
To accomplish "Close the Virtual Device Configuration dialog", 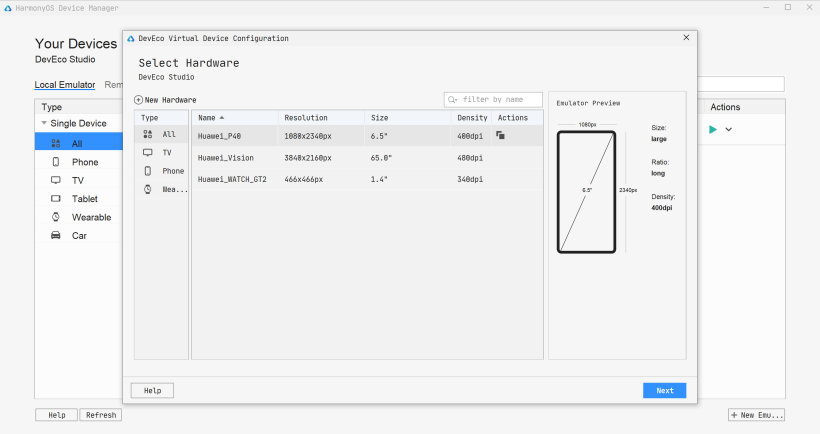I will click(686, 38).
